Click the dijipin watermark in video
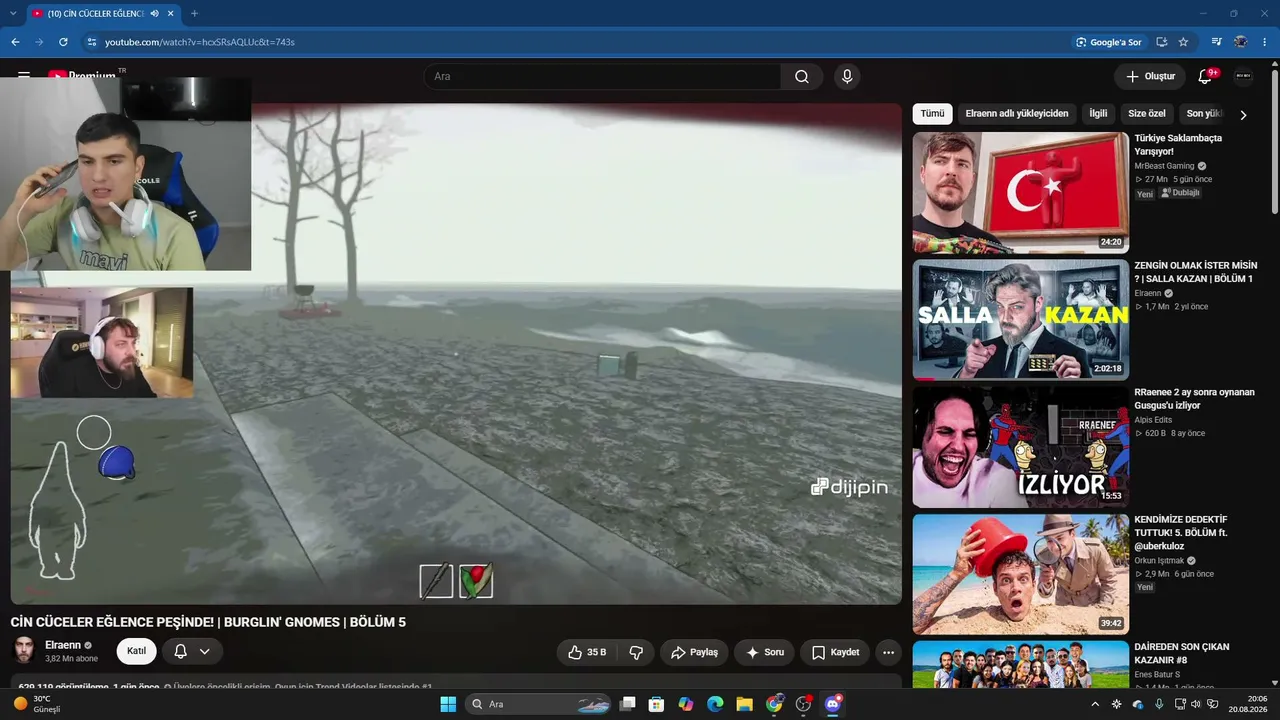The width and height of the screenshot is (1280, 720). (x=849, y=487)
